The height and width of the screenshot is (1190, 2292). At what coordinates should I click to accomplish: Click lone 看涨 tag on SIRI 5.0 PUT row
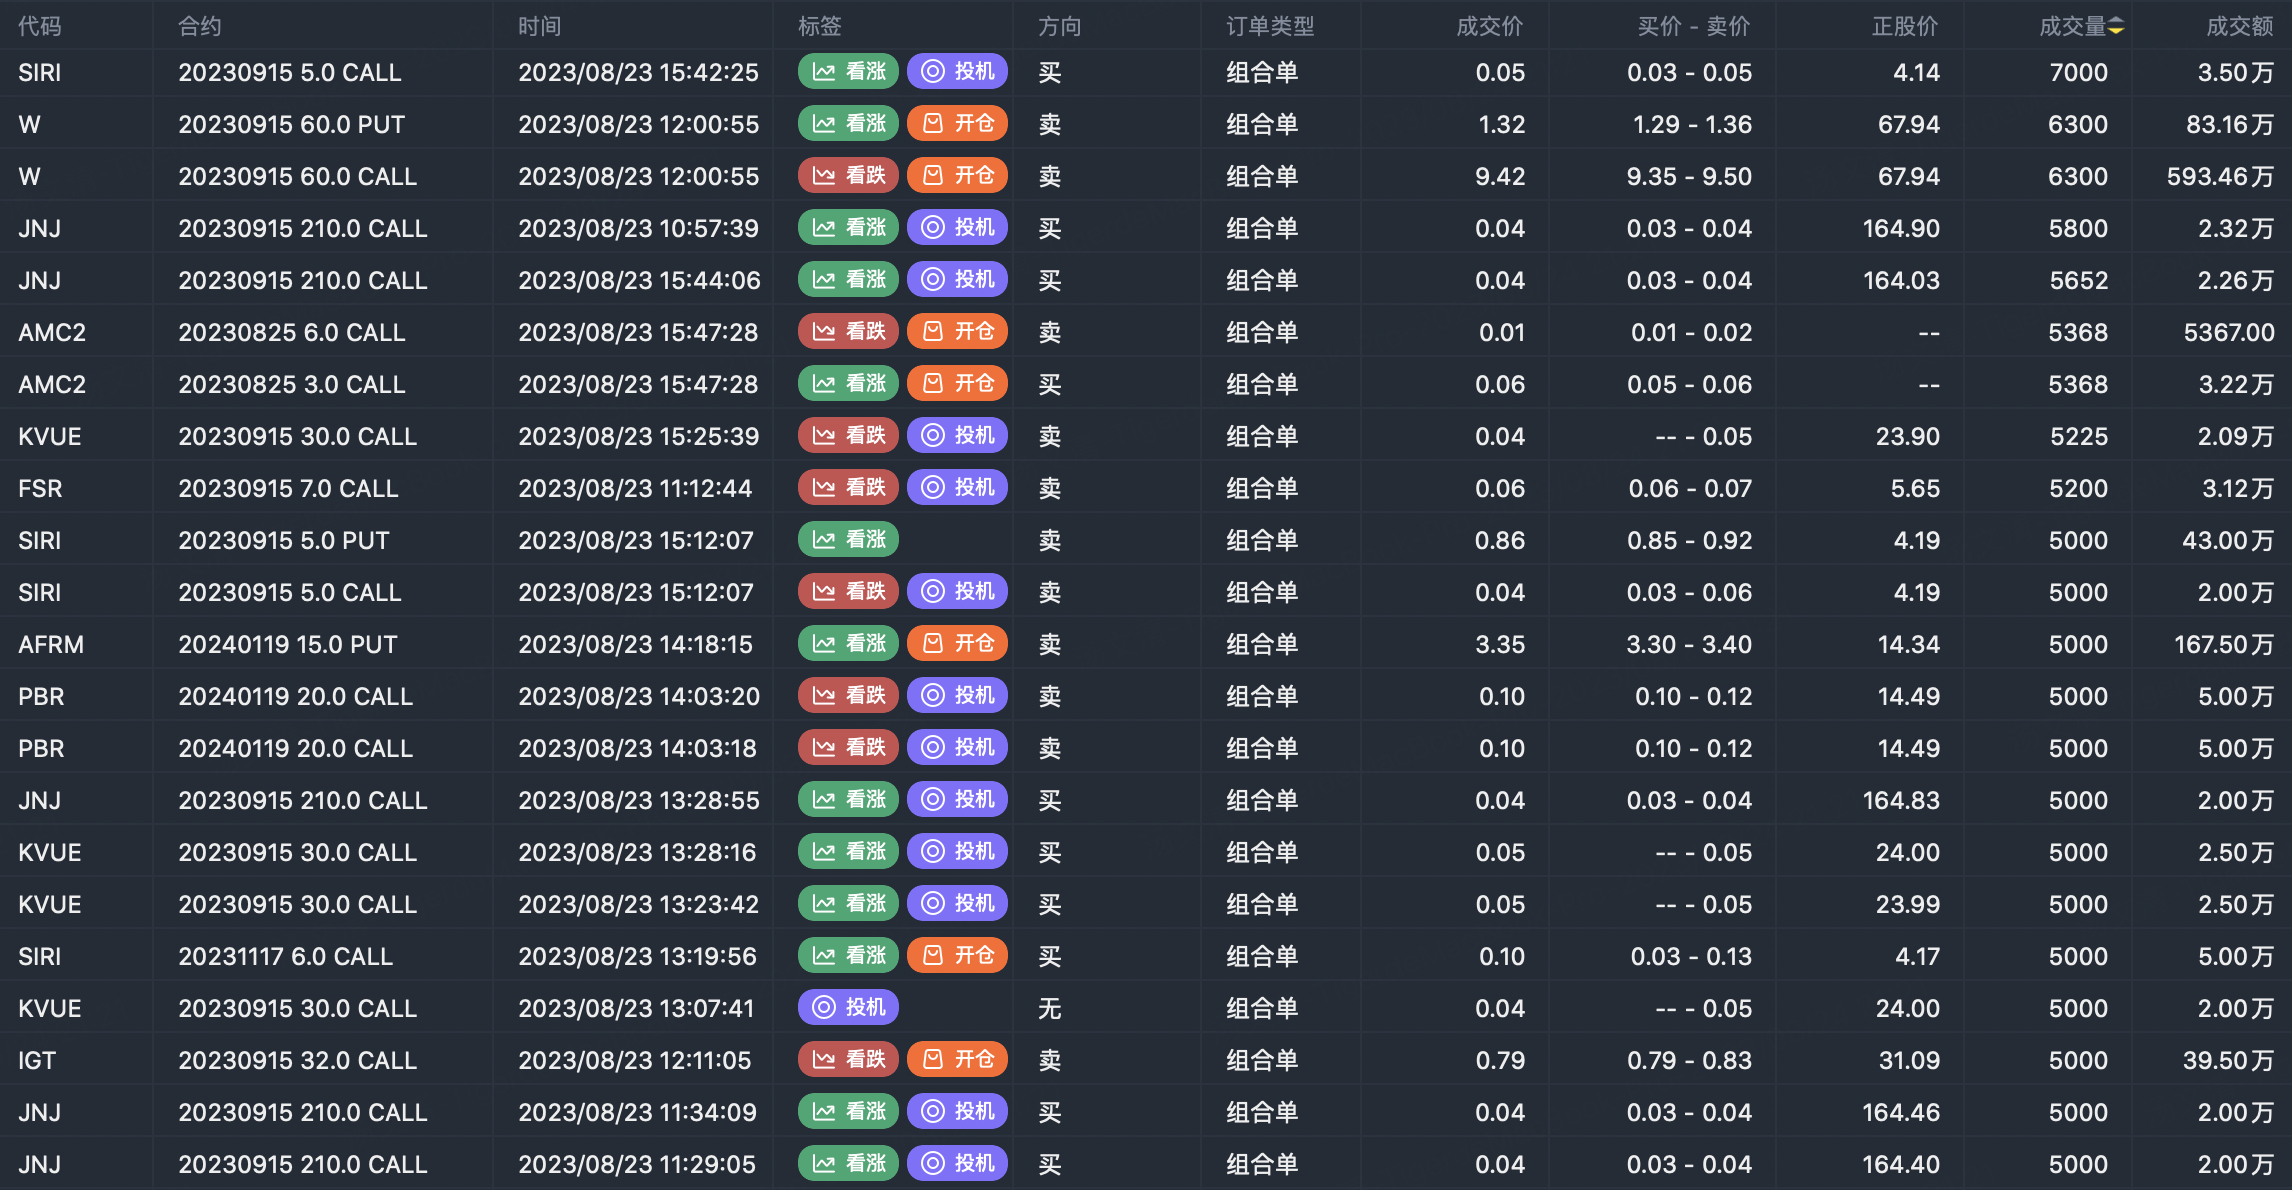848,540
